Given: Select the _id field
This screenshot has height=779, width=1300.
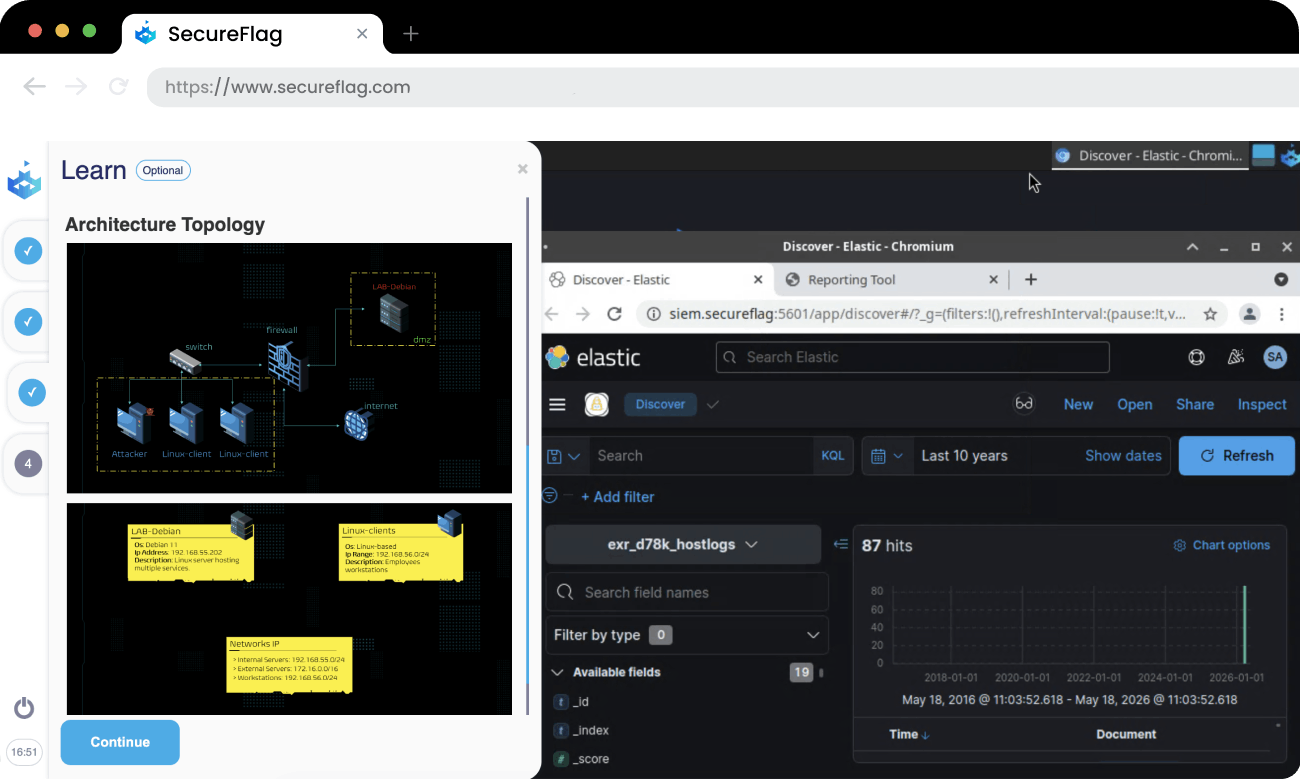Looking at the screenshot, I should [x=581, y=702].
